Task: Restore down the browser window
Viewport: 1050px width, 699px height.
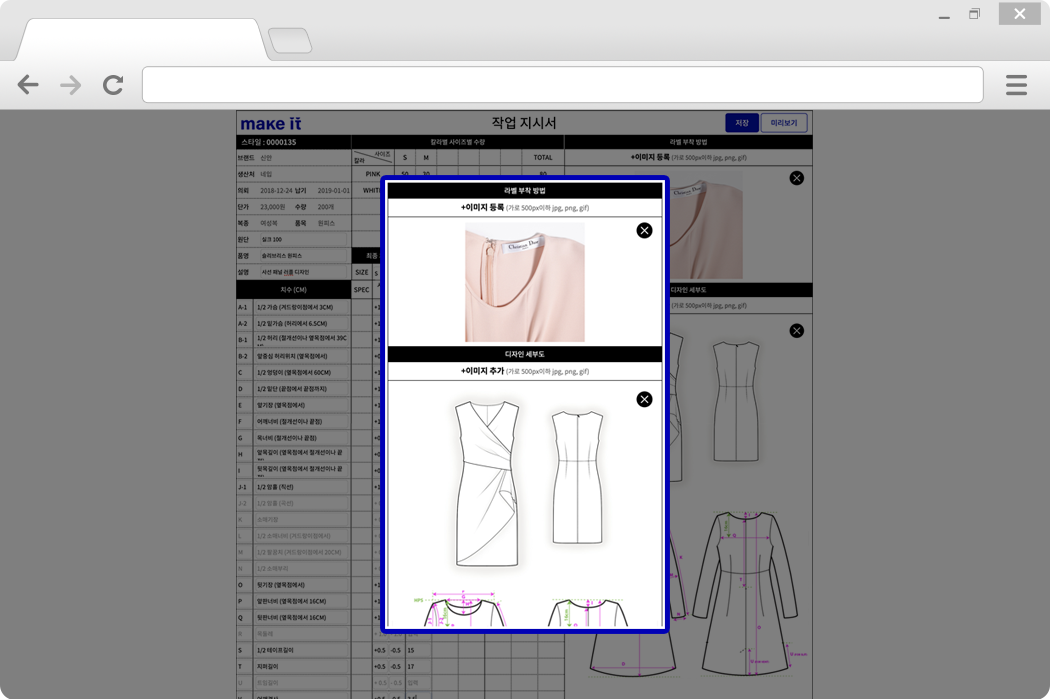Action: 974,14
